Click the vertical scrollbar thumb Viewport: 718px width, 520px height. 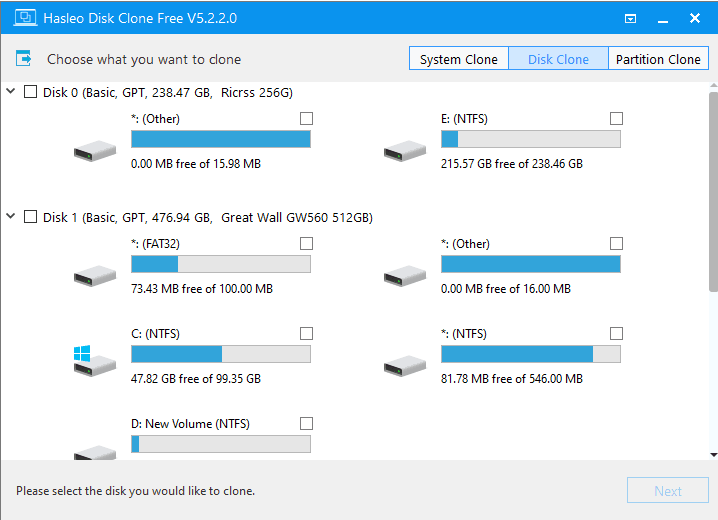[x=713, y=191]
